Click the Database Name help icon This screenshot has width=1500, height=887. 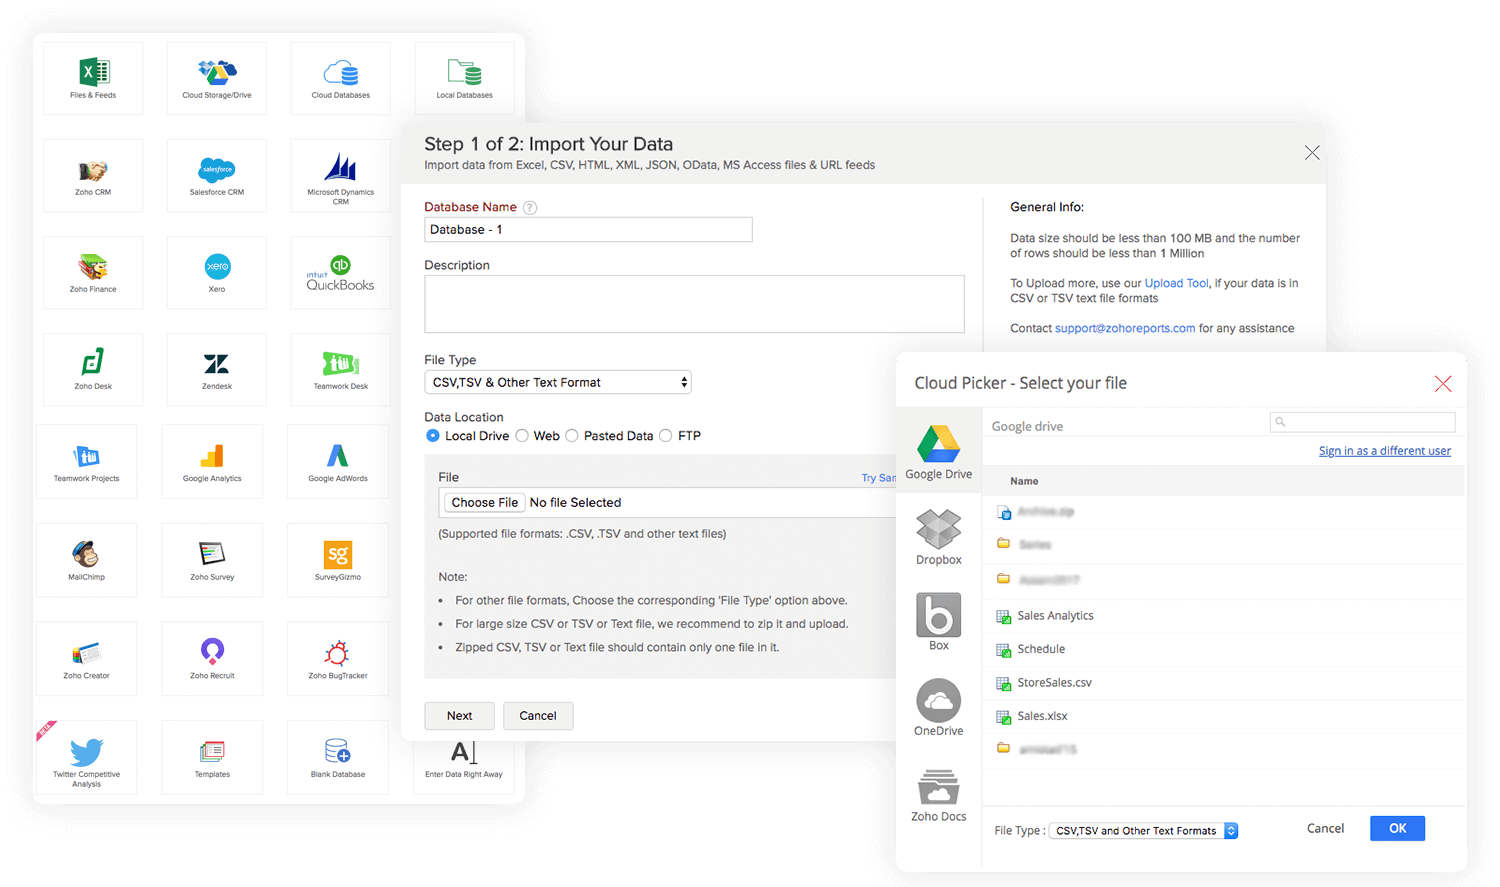click(530, 208)
